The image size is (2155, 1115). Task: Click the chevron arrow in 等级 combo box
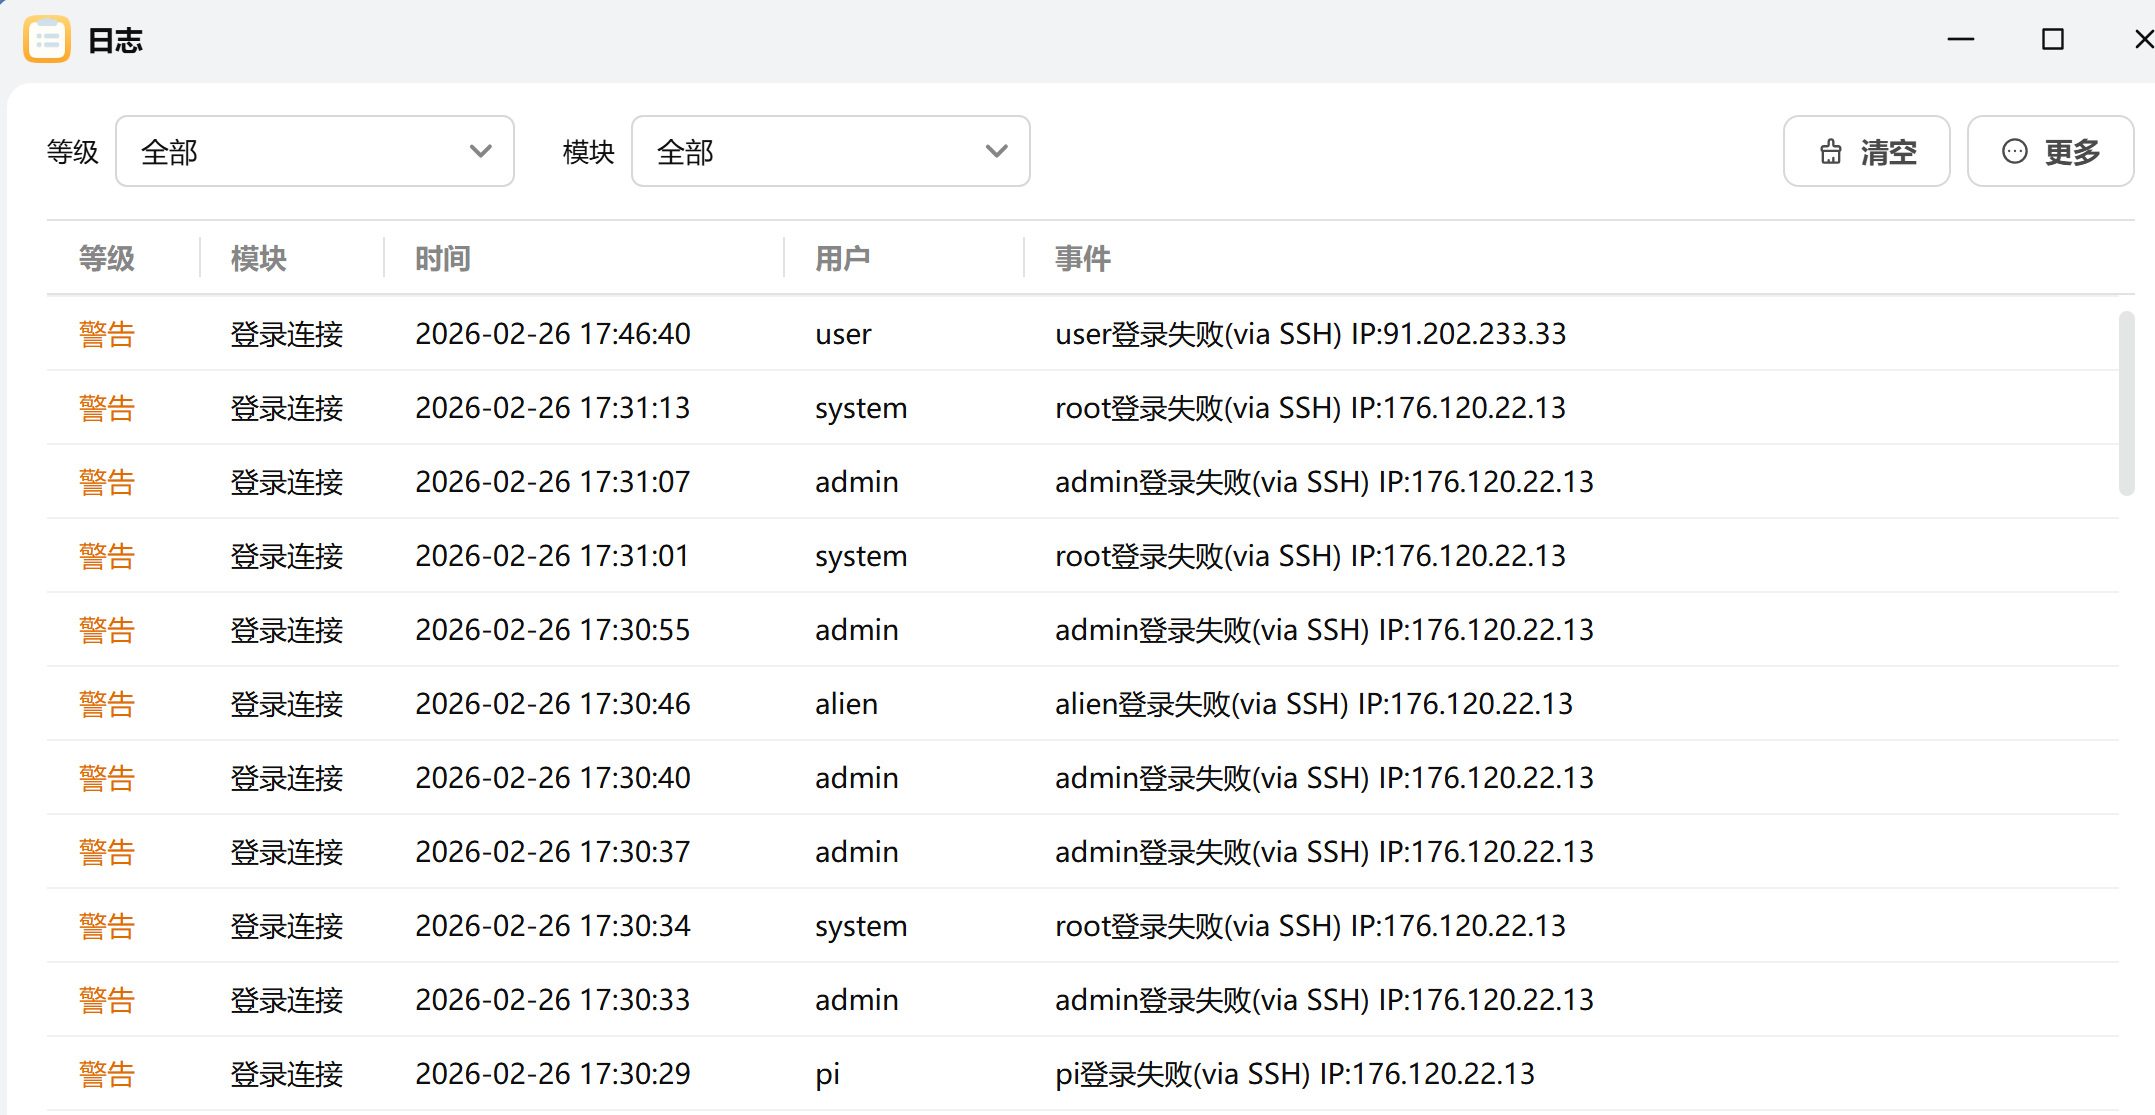480,152
